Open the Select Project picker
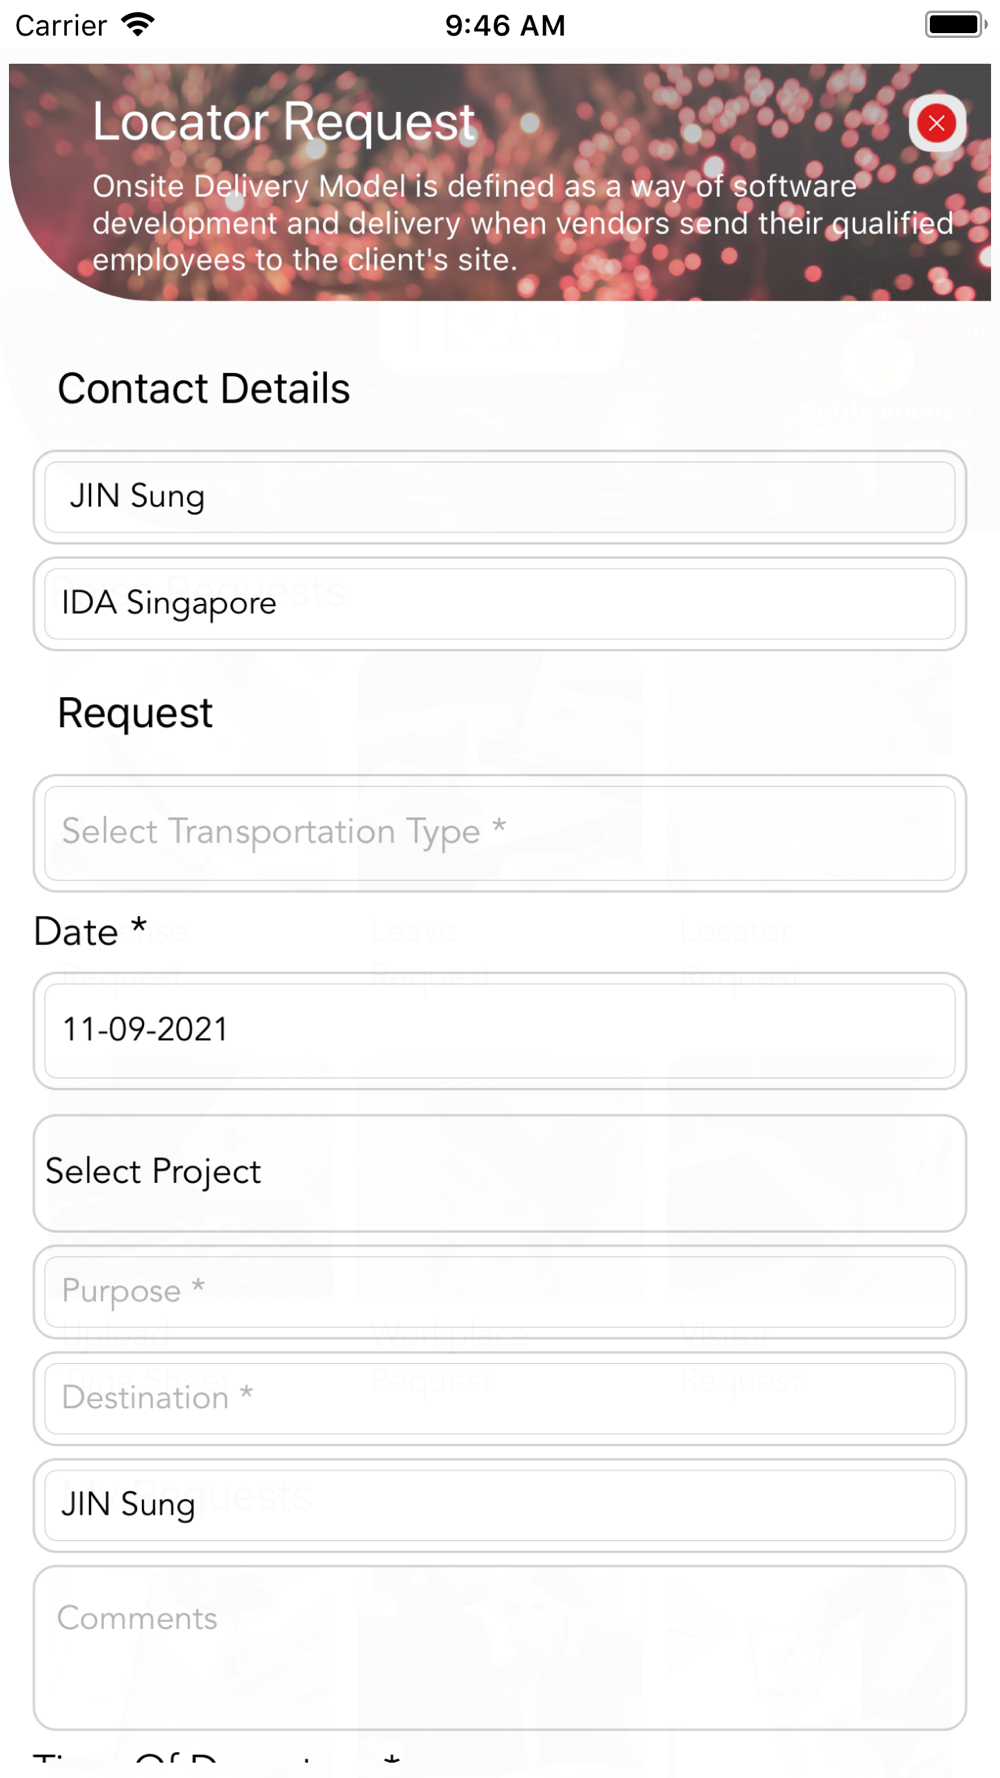The height and width of the screenshot is (1778, 1000). tap(500, 1173)
